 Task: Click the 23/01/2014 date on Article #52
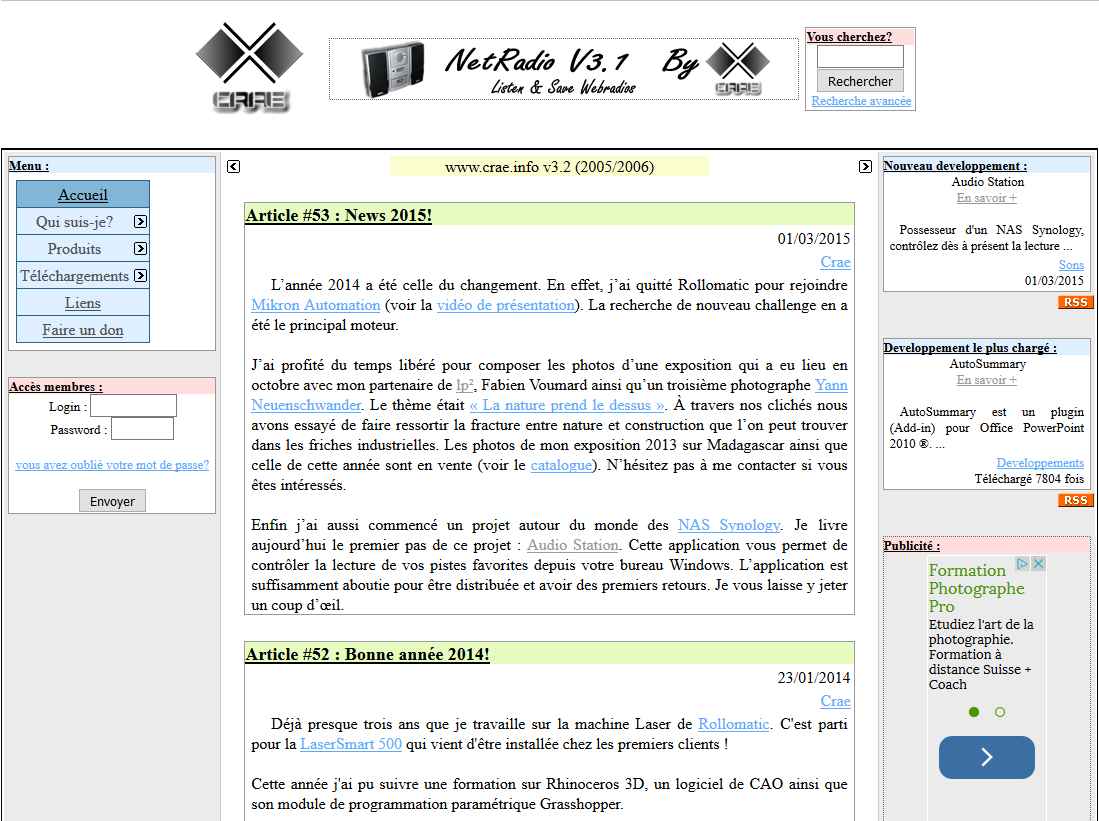point(814,678)
